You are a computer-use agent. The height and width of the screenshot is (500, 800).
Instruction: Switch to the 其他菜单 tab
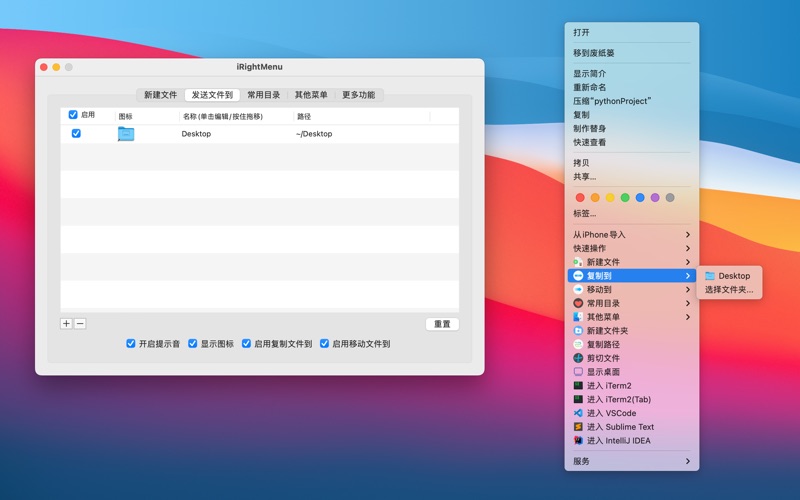(x=311, y=95)
